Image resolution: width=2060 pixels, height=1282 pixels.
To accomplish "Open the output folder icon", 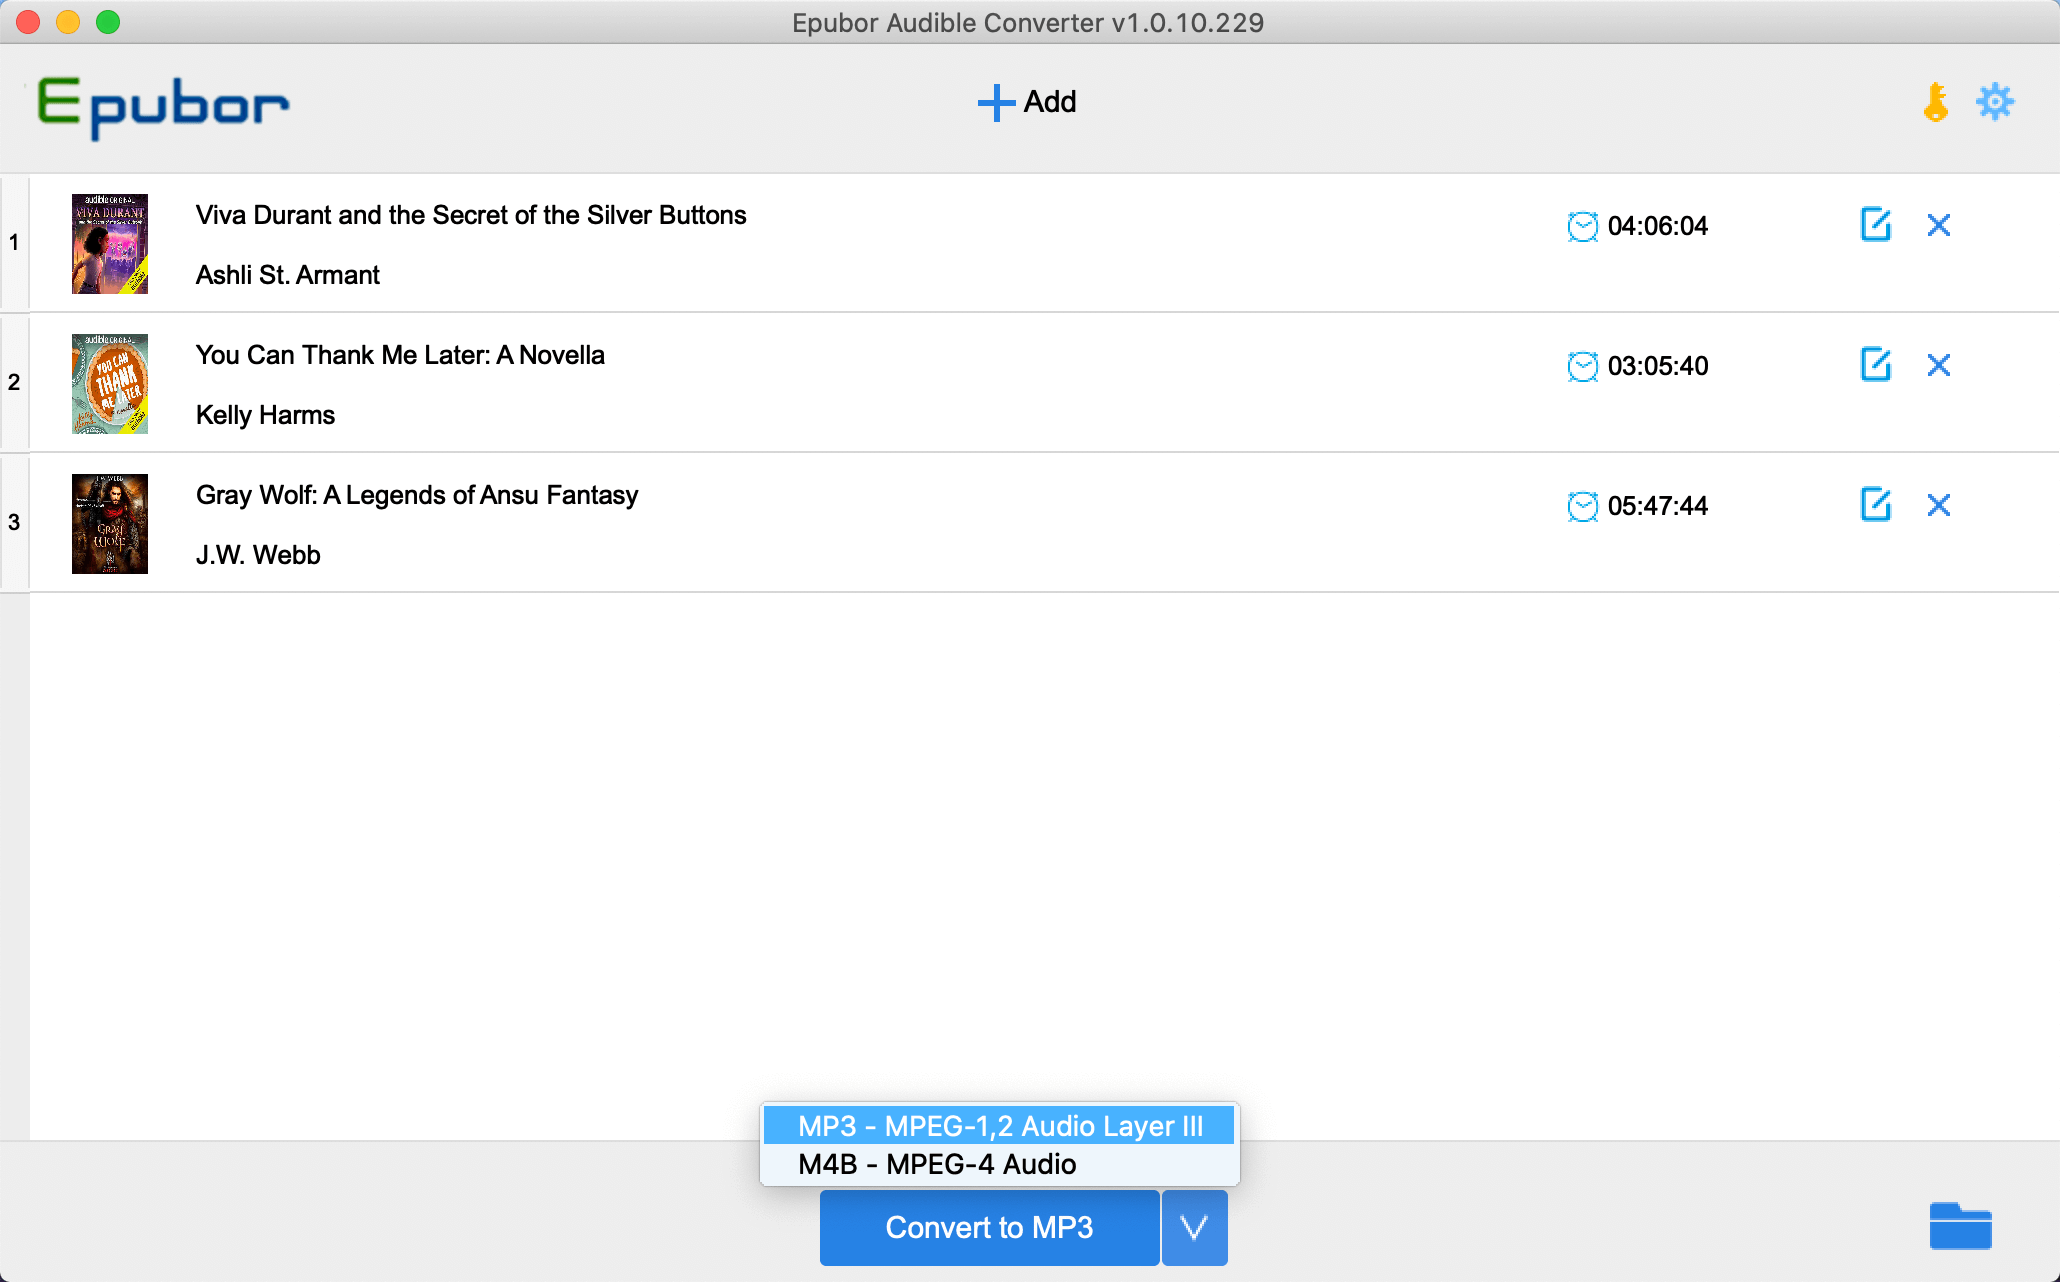I will click(1960, 1226).
